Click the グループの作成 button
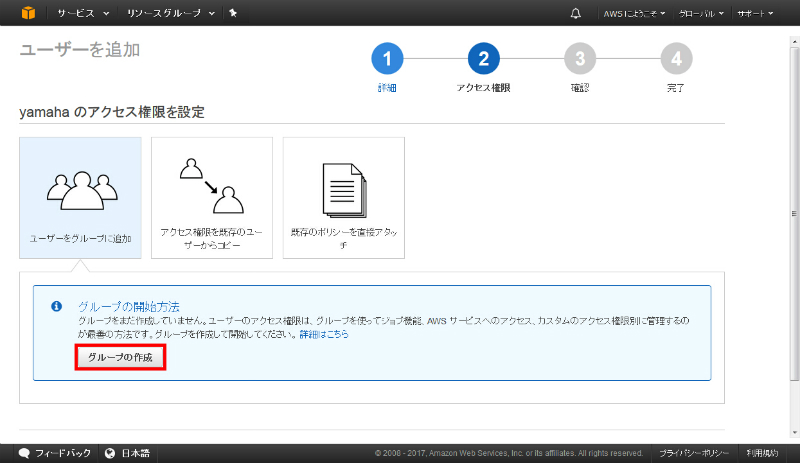 tap(120, 357)
